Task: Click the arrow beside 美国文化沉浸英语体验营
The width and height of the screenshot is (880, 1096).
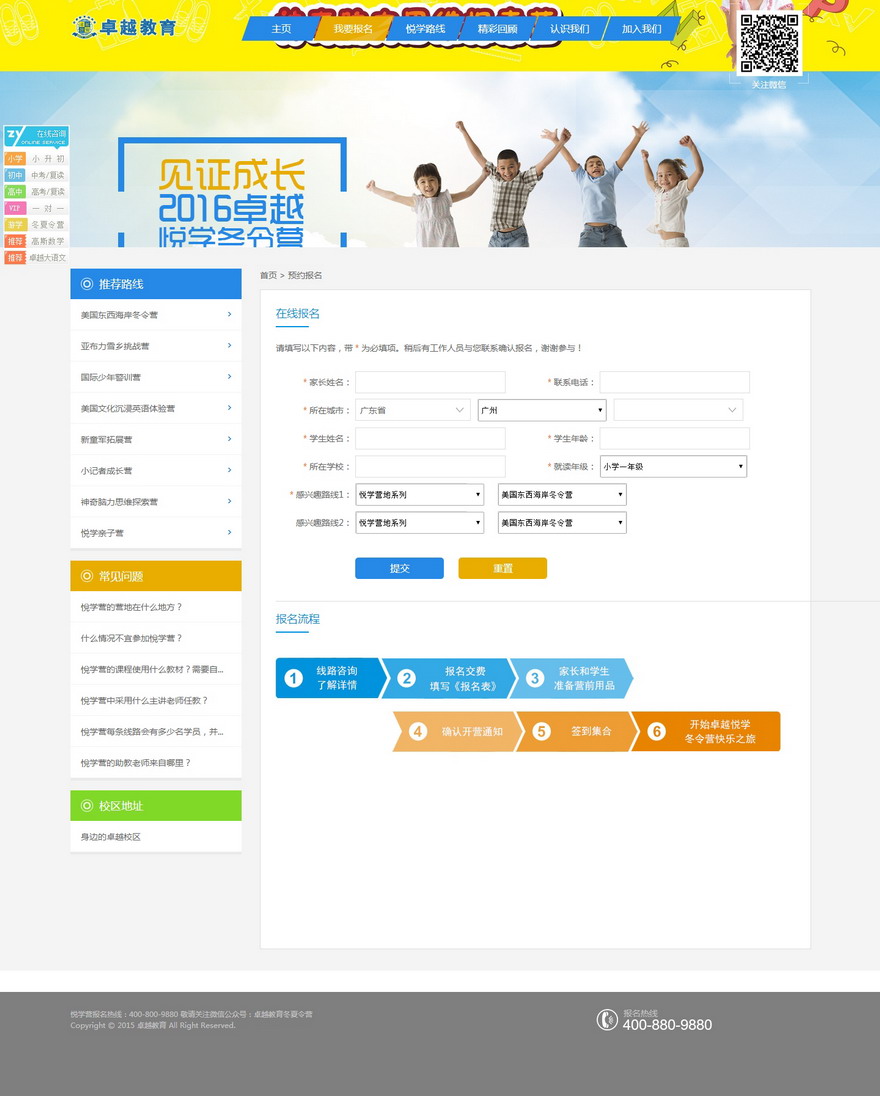Action: tap(229, 408)
